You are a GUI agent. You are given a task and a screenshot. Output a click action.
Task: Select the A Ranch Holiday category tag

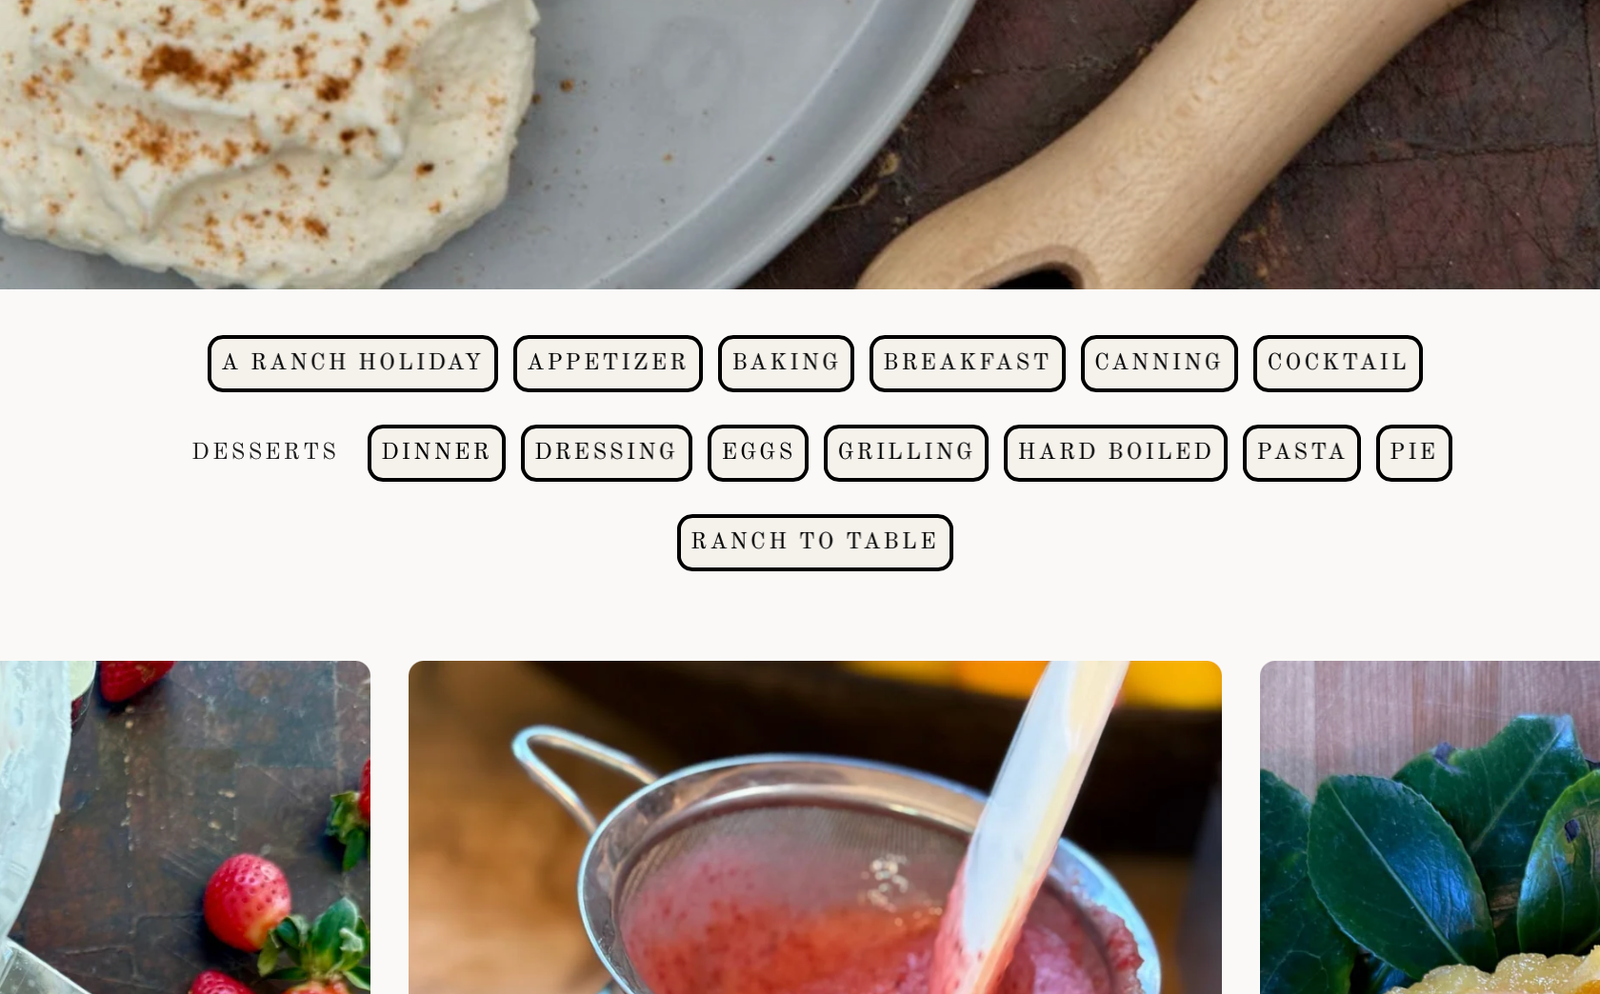(352, 363)
